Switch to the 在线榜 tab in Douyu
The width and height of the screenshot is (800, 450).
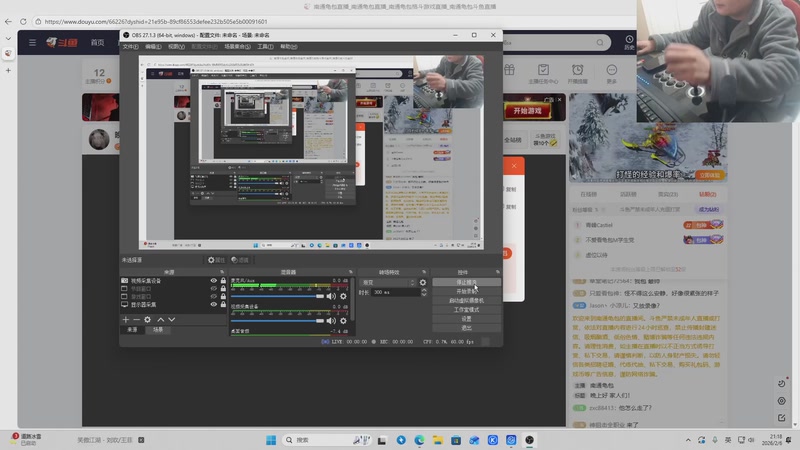(588, 194)
